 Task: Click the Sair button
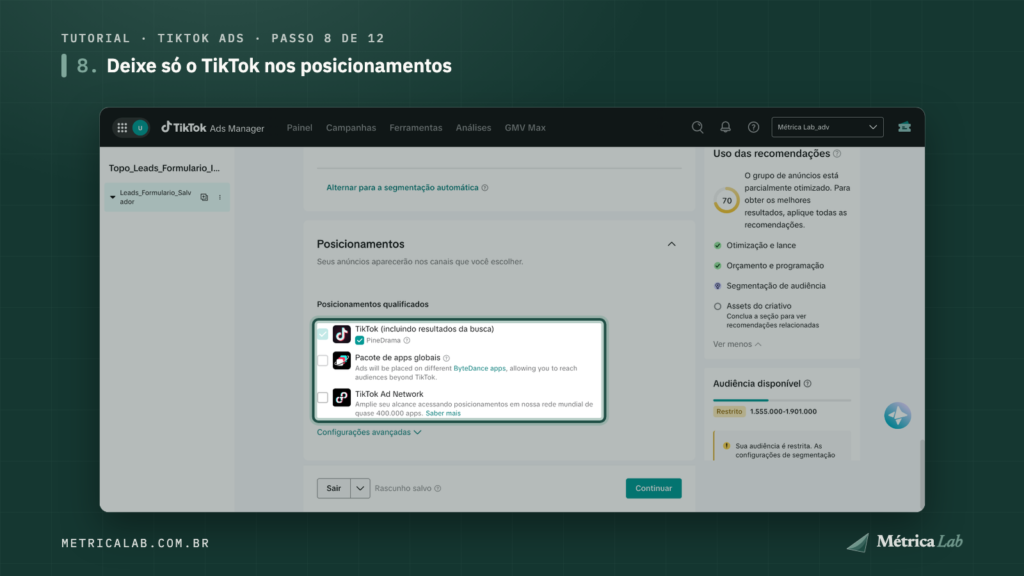[x=334, y=488]
